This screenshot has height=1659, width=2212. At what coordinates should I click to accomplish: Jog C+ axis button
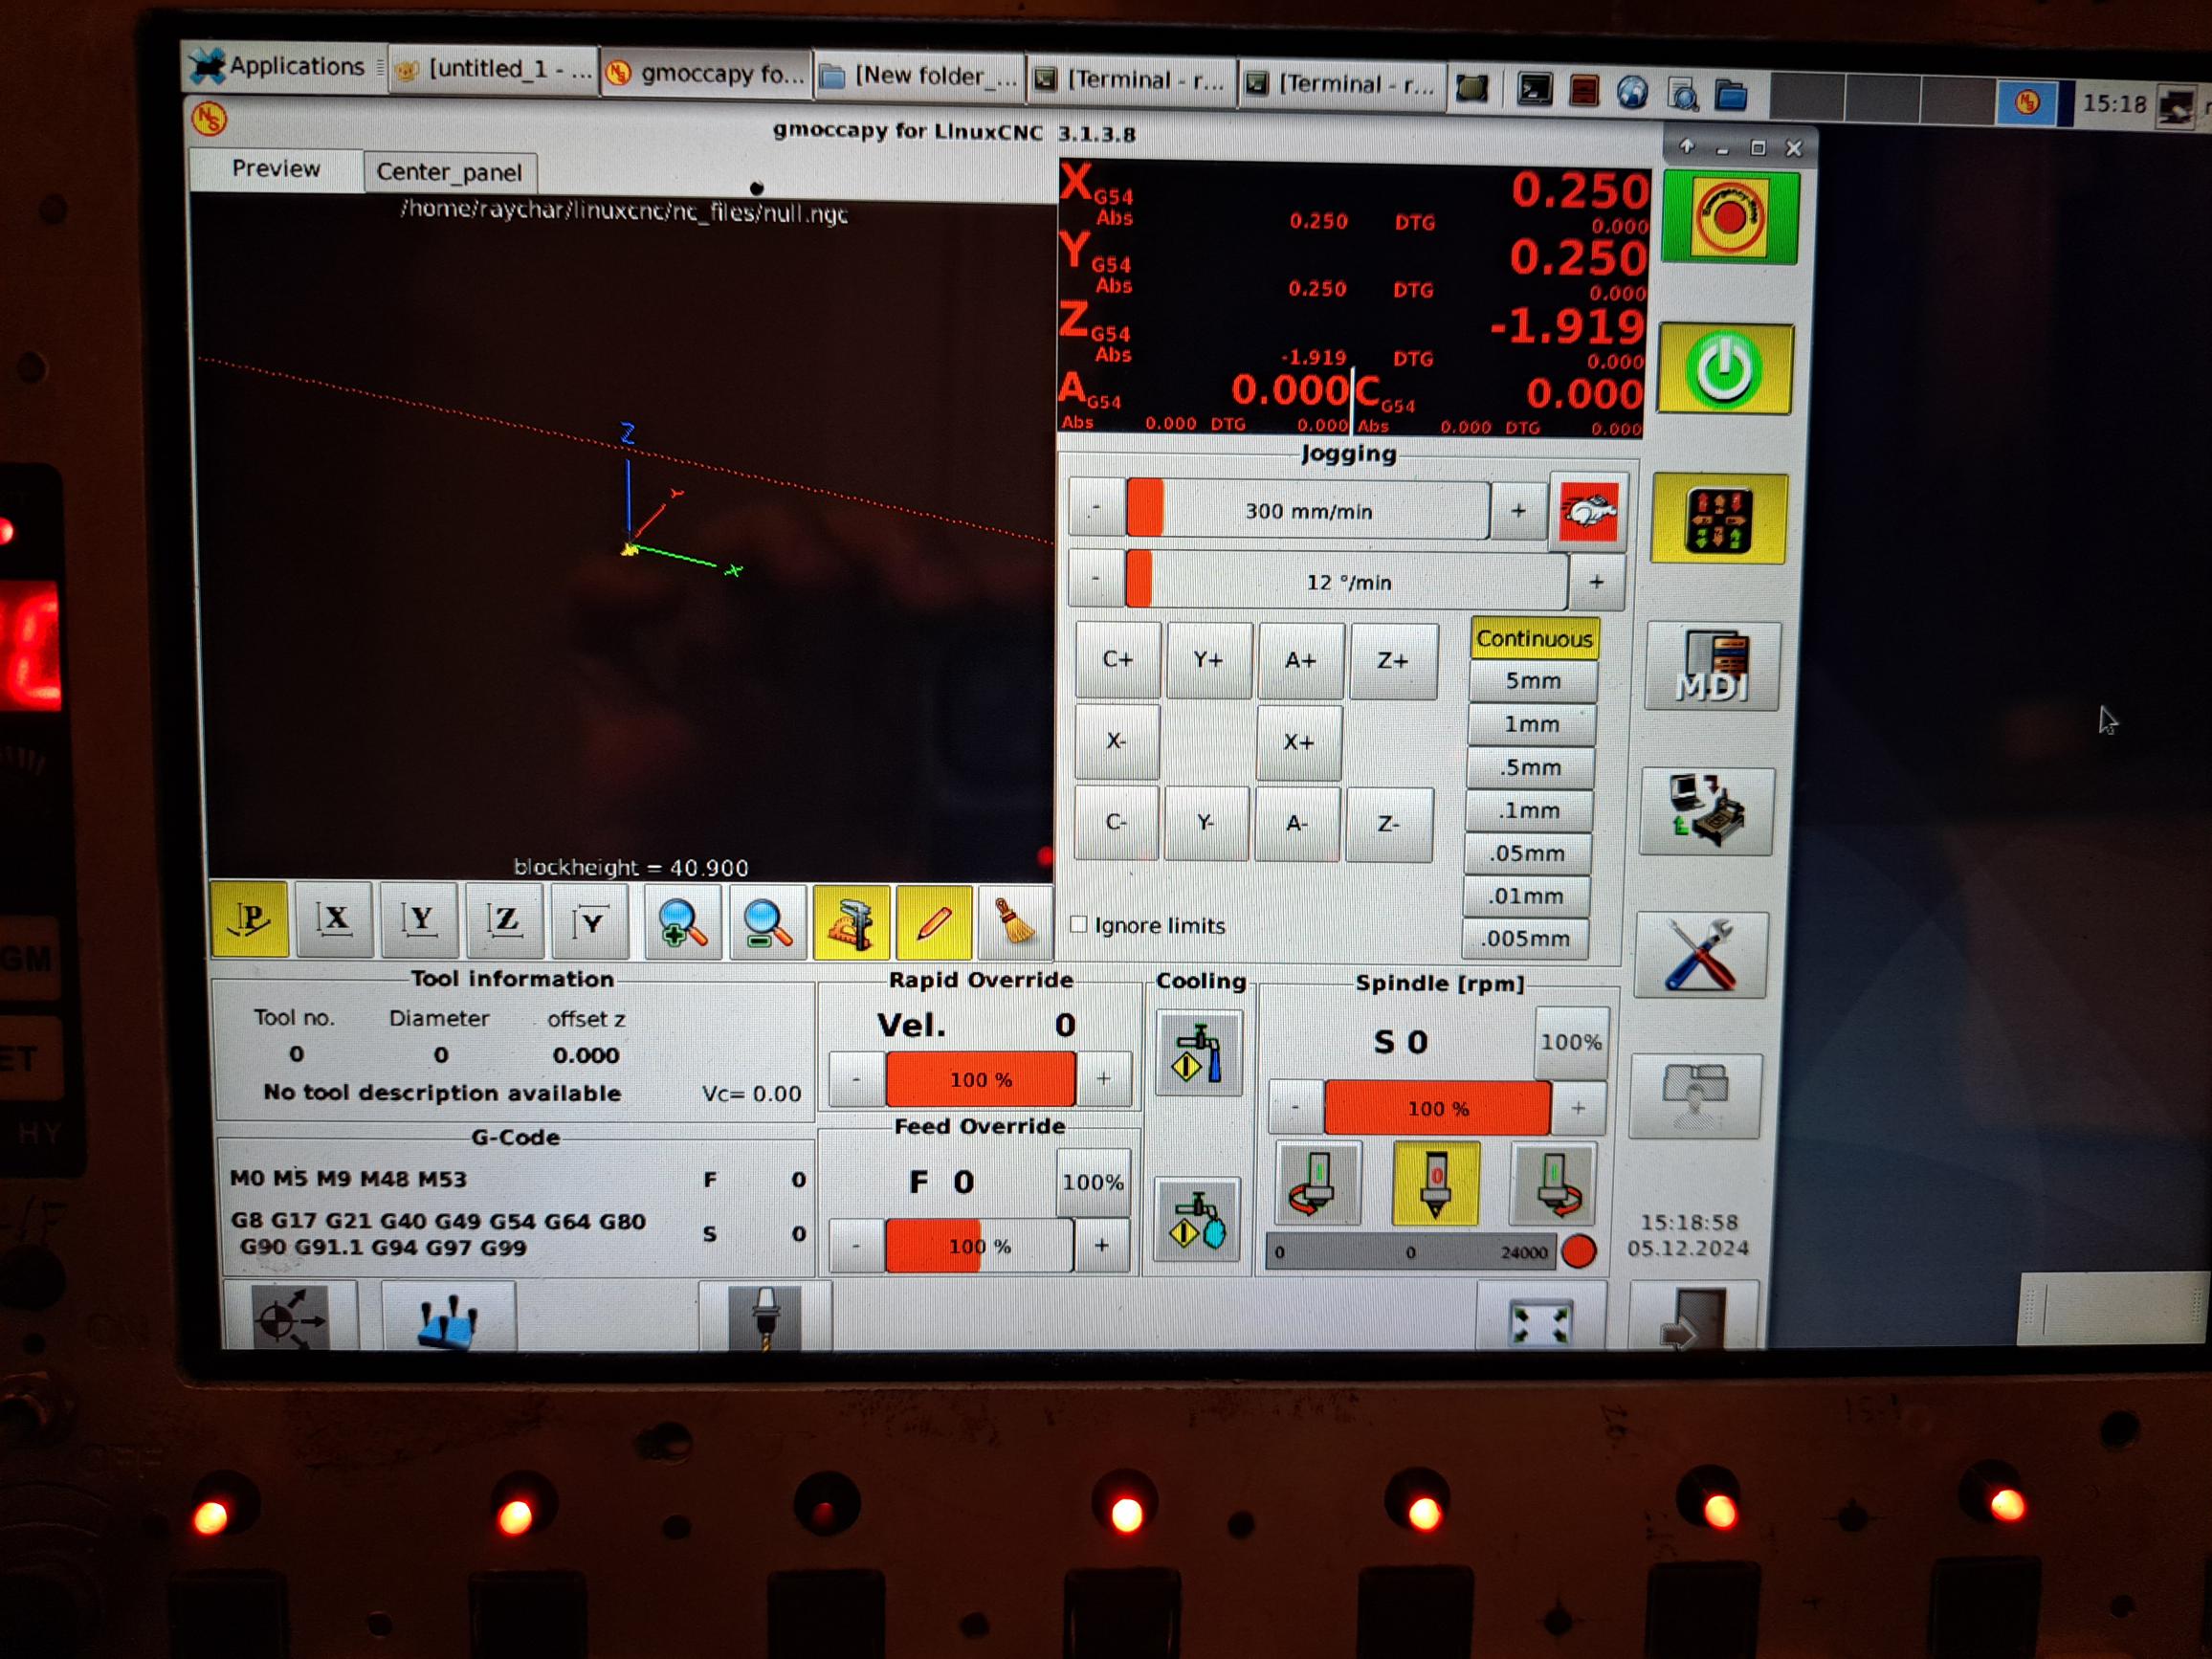click(1118, 660)
